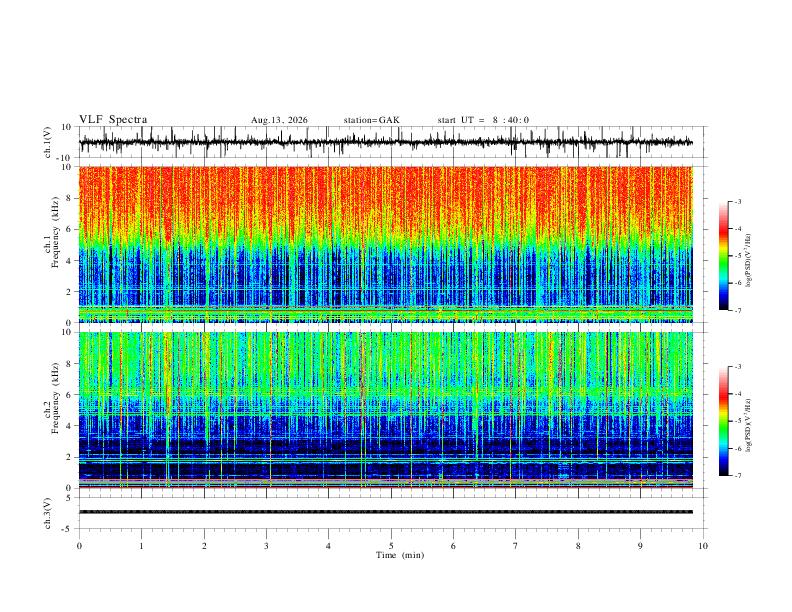Click the 9 minute tick label
This screenshot has height=612, width=792.
pos(640,546)
